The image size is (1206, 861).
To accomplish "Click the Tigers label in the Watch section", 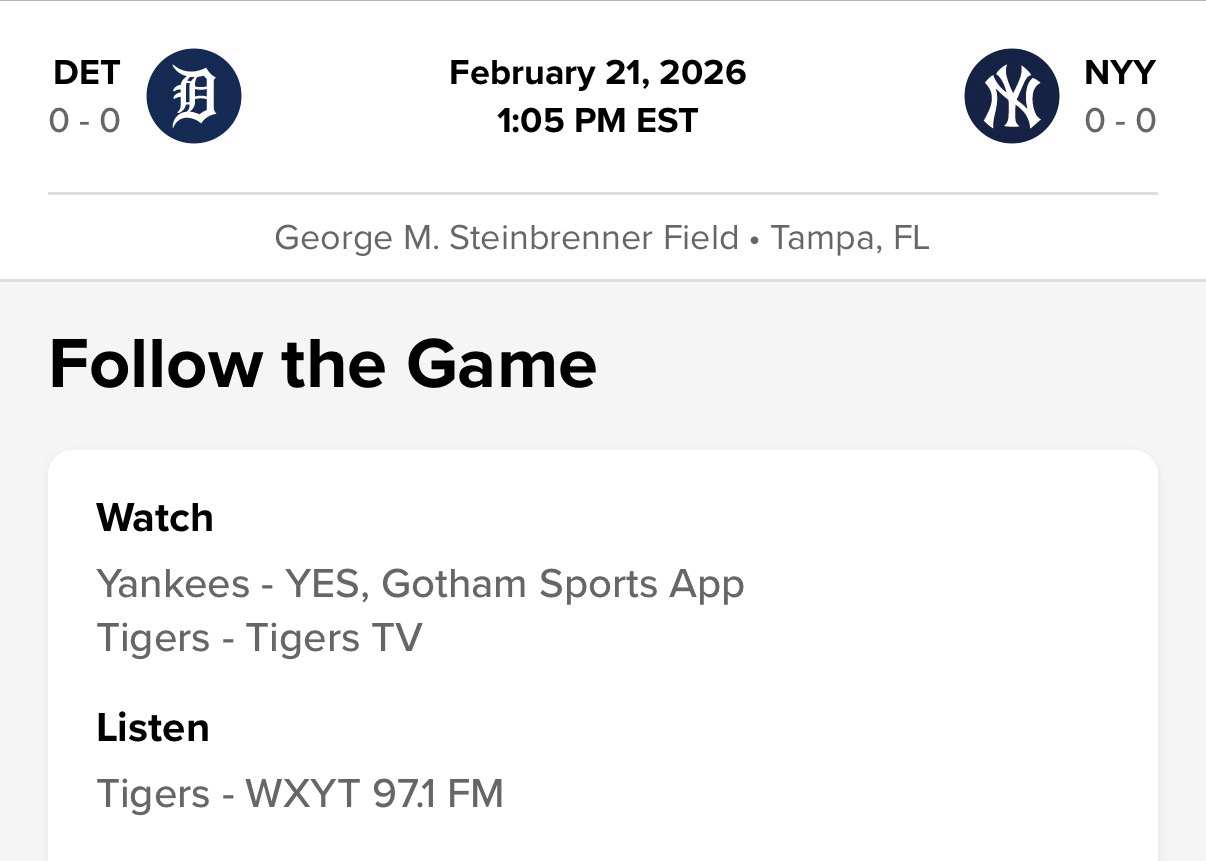I will click(x=153, y=638).
